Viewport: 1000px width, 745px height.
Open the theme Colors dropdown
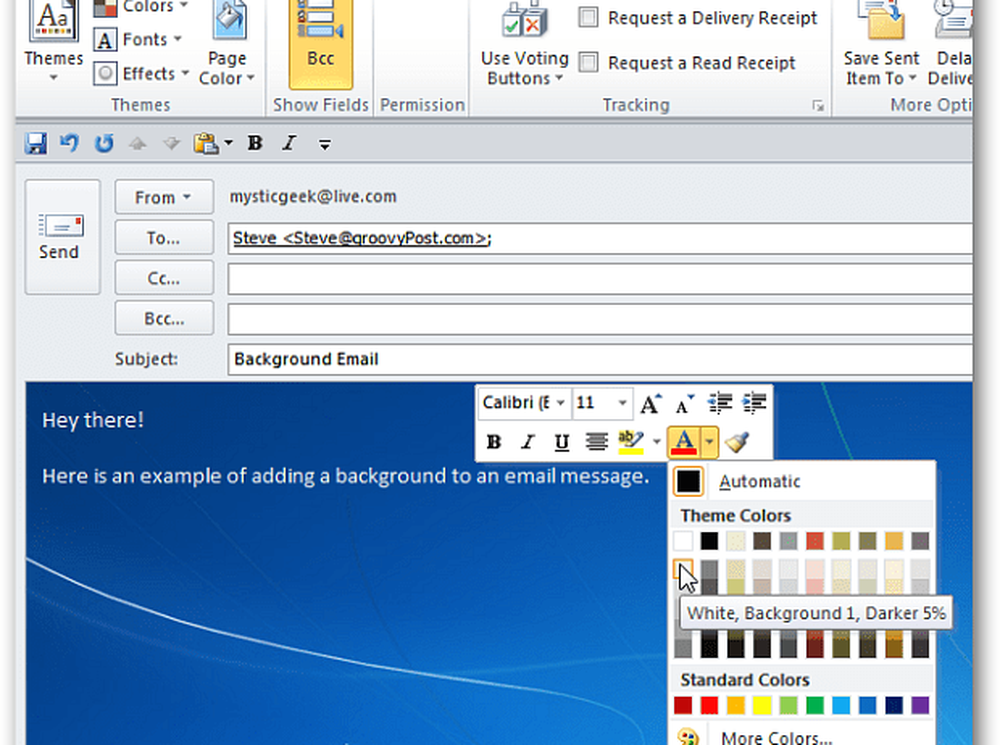point(141,7)
